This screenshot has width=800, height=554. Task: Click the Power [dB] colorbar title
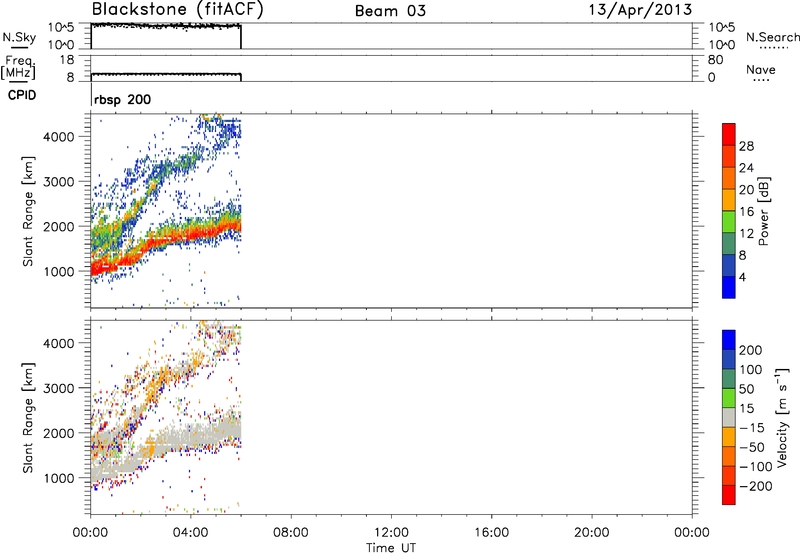tap(764, 211)
